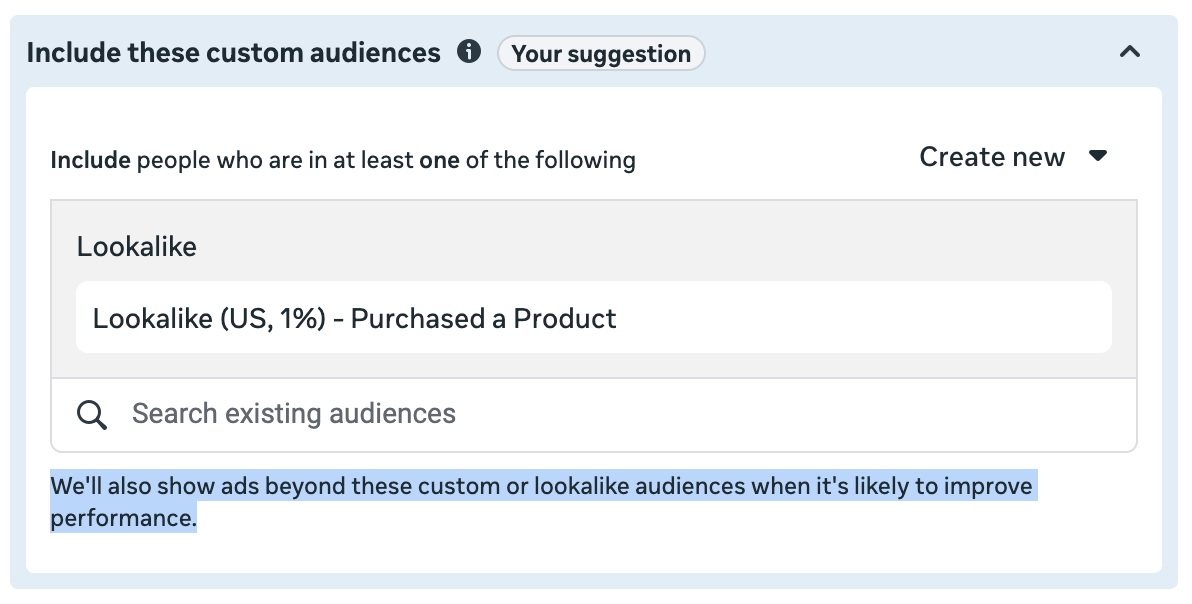Collapse the custom audiences section with chevron

1130,52
